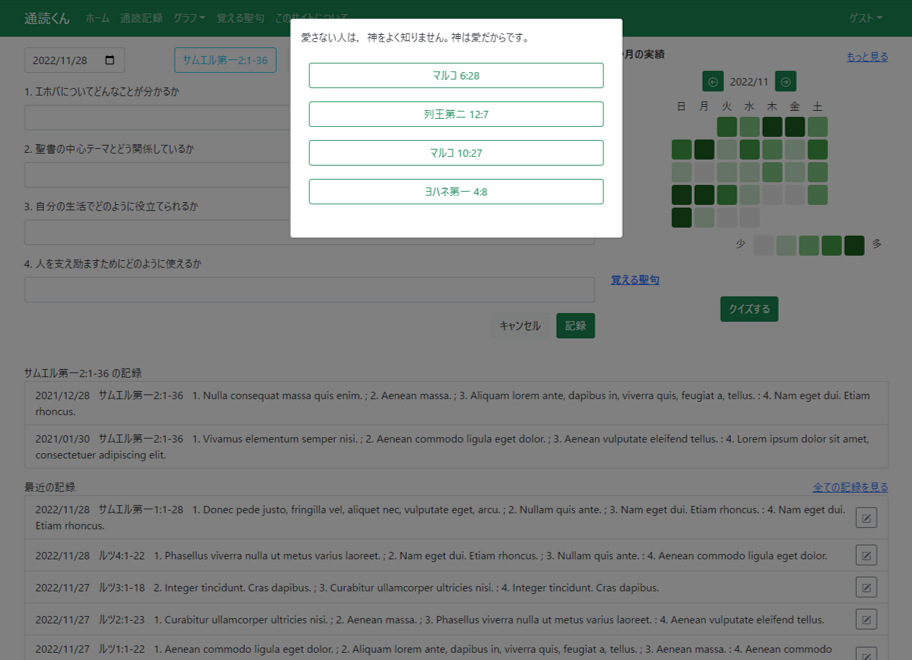Edit the ルツ3:1-18 record
The height and width of the screenshot is (660, 912).
click(x=866, y=588)
